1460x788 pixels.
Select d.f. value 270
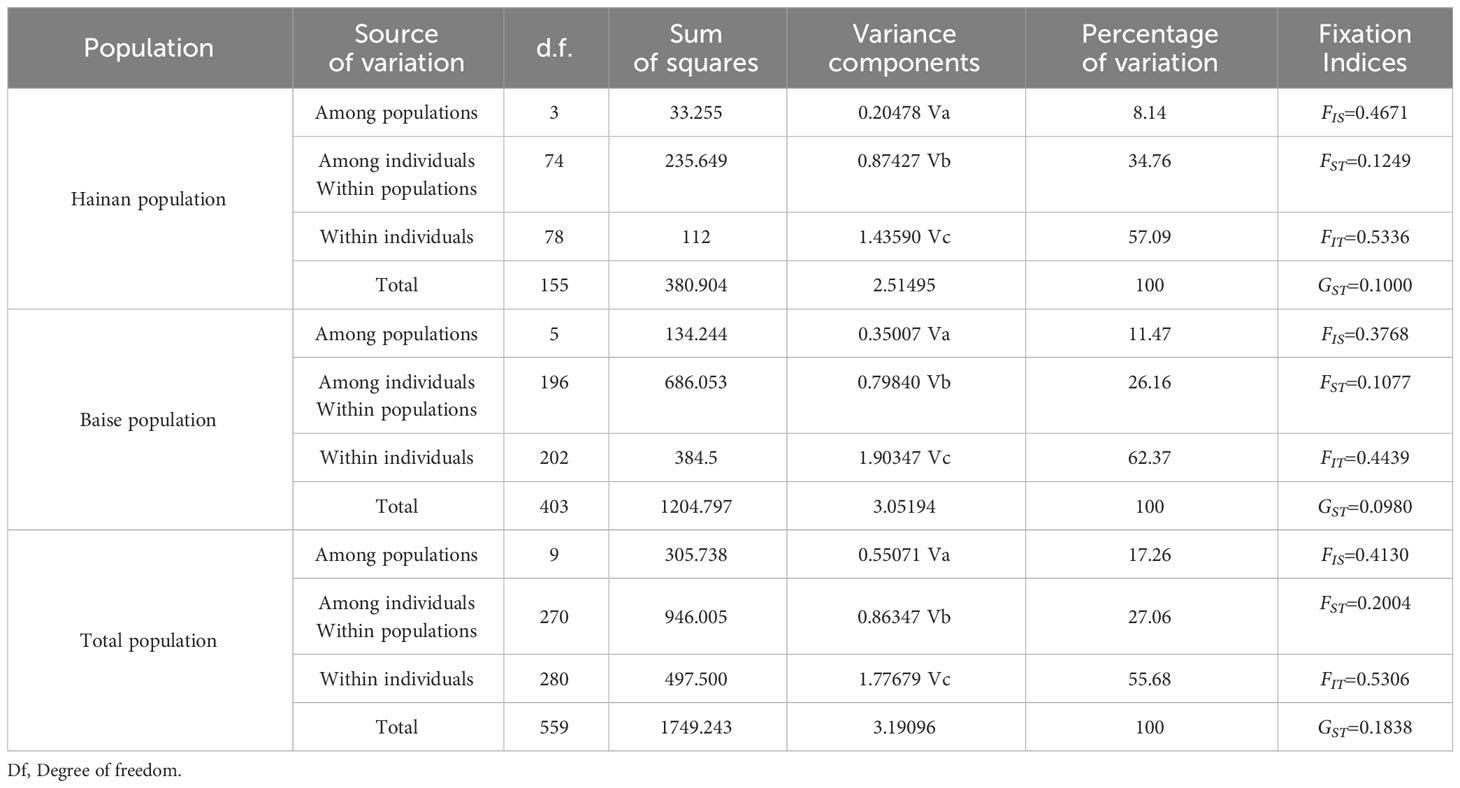[x=555, y=617]
